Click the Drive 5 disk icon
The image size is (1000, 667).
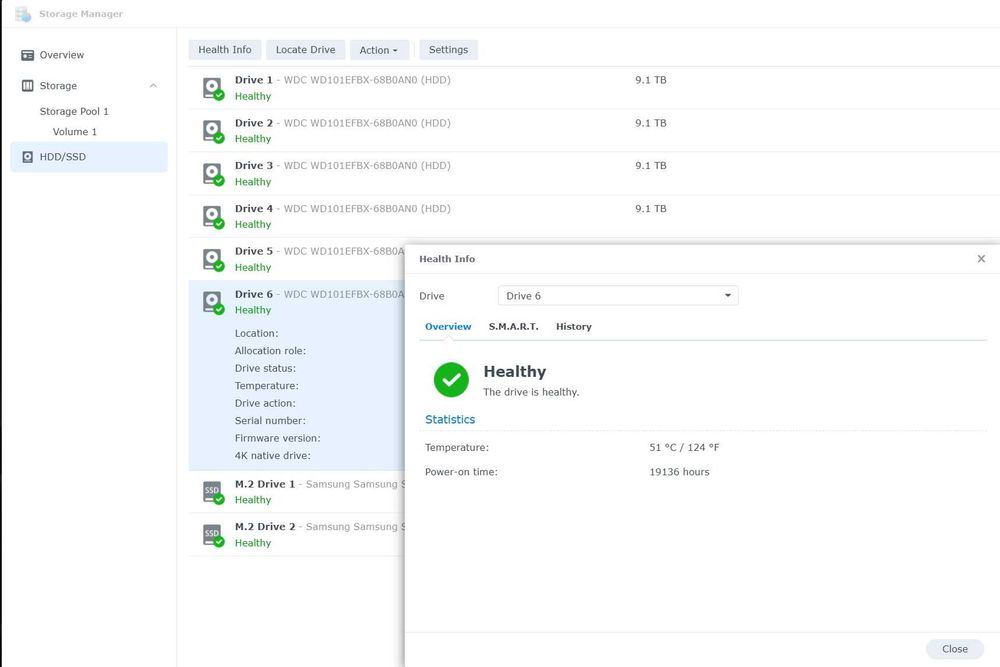[213, 260]
